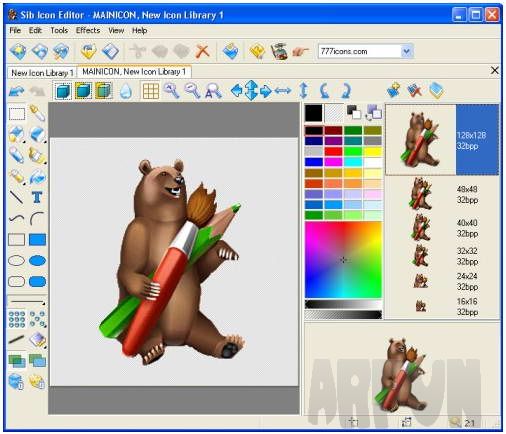Click the zoom out magnifier icon
The image size is (506, 434).
[192, 91]
